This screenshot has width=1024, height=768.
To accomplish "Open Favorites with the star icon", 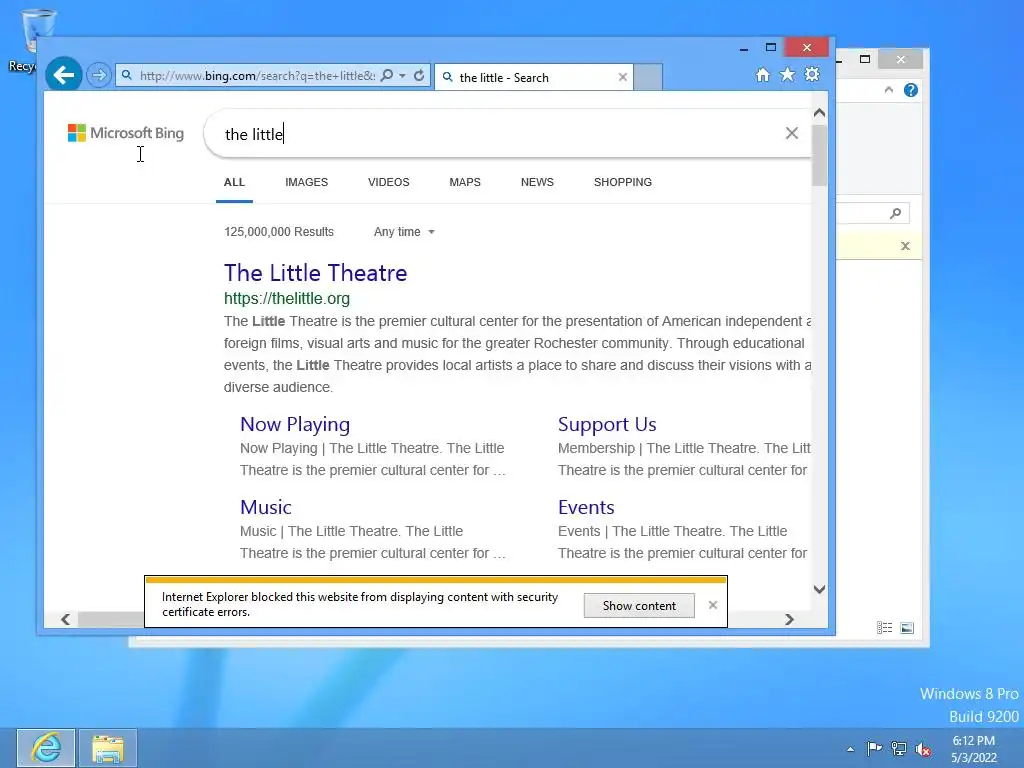I will (x=788, y=74).
